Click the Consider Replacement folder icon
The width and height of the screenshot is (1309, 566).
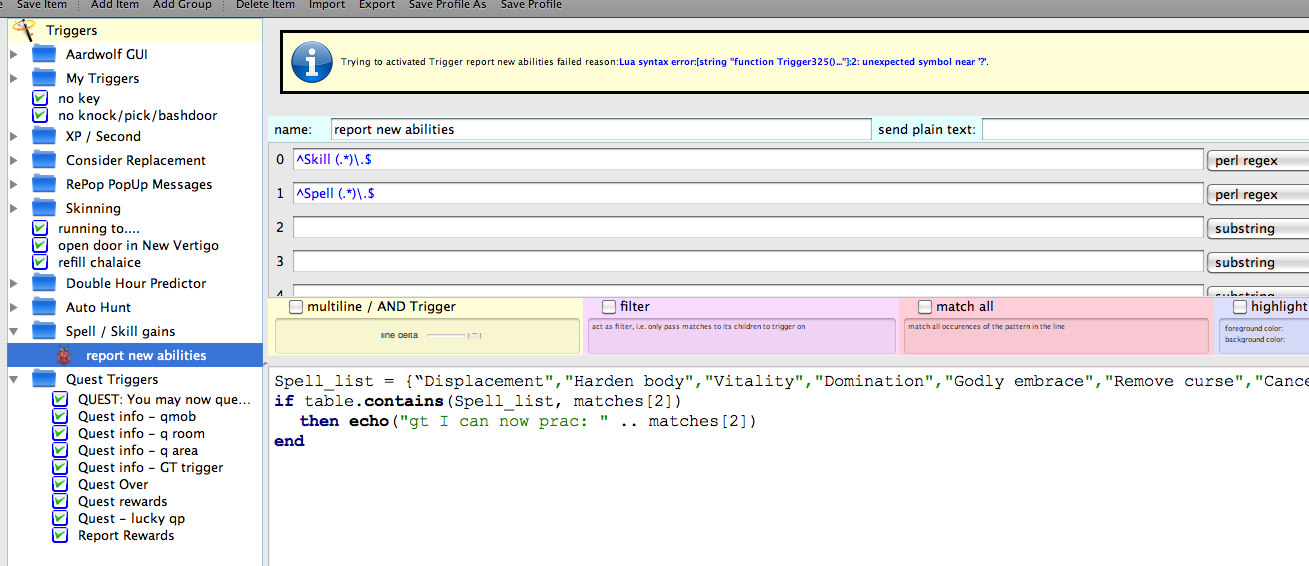(x=44, y=160)
